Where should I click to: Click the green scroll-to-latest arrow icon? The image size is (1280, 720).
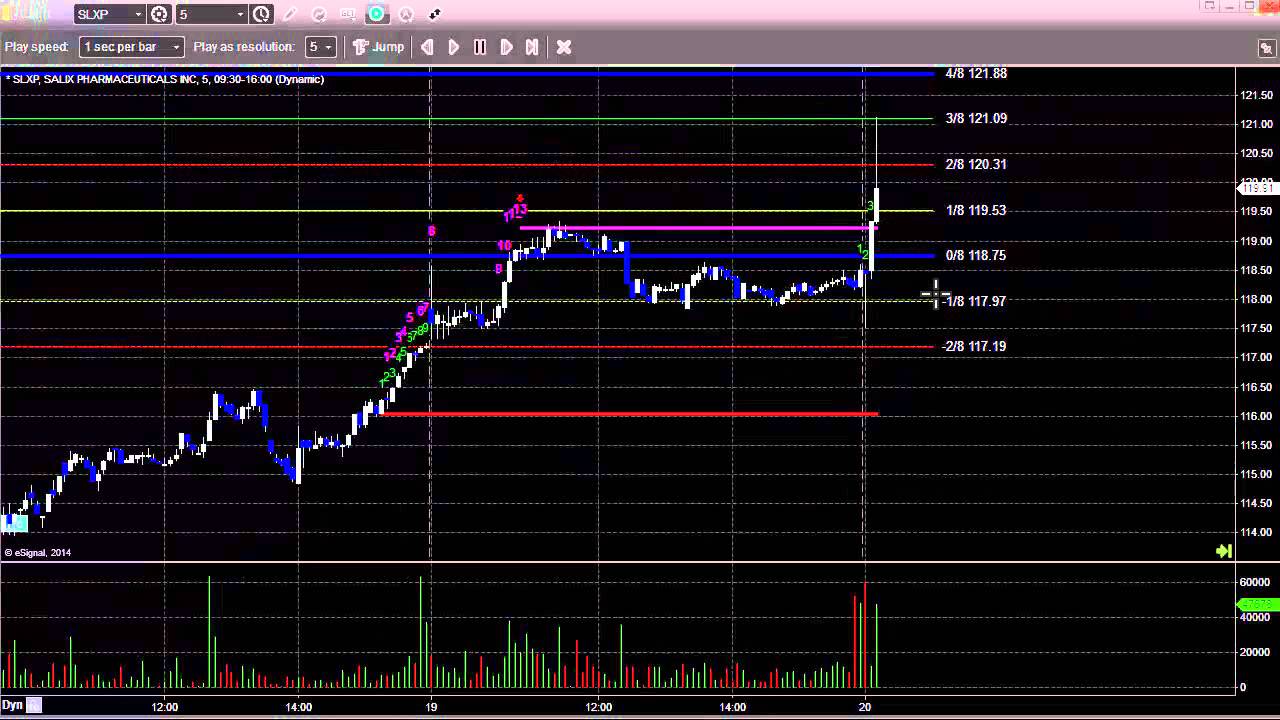1223,551
